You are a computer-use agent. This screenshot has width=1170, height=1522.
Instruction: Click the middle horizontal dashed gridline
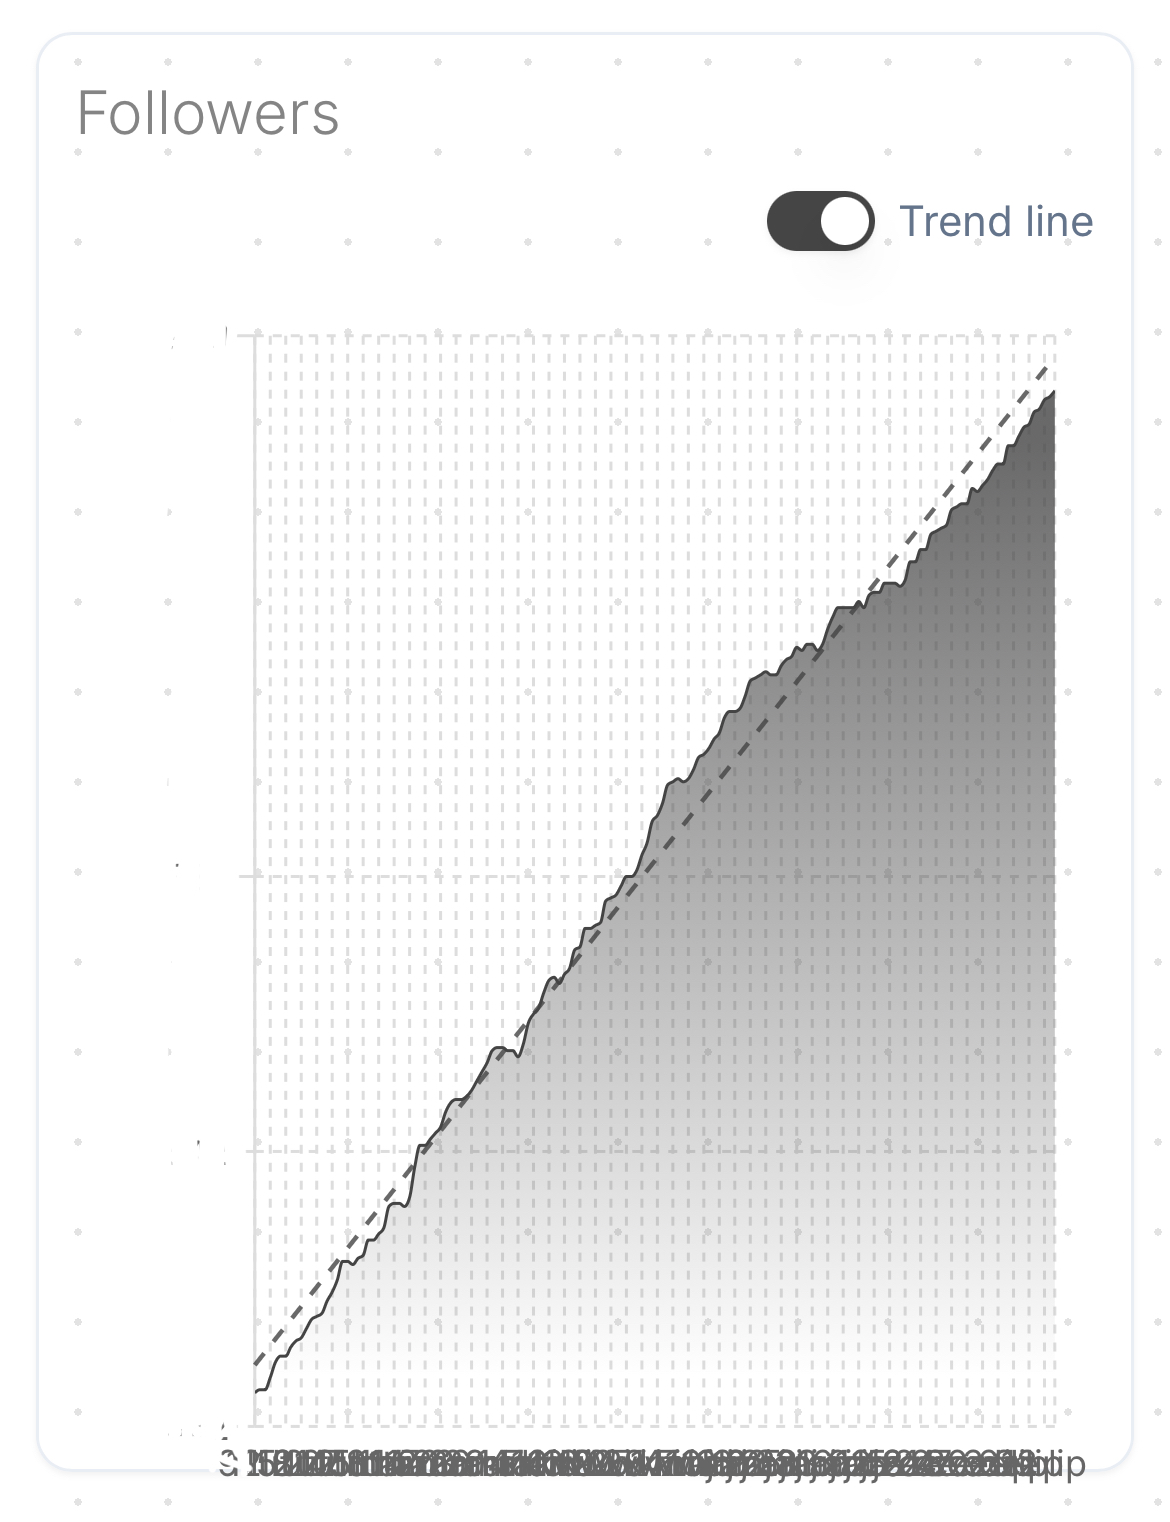click(655, 876)
